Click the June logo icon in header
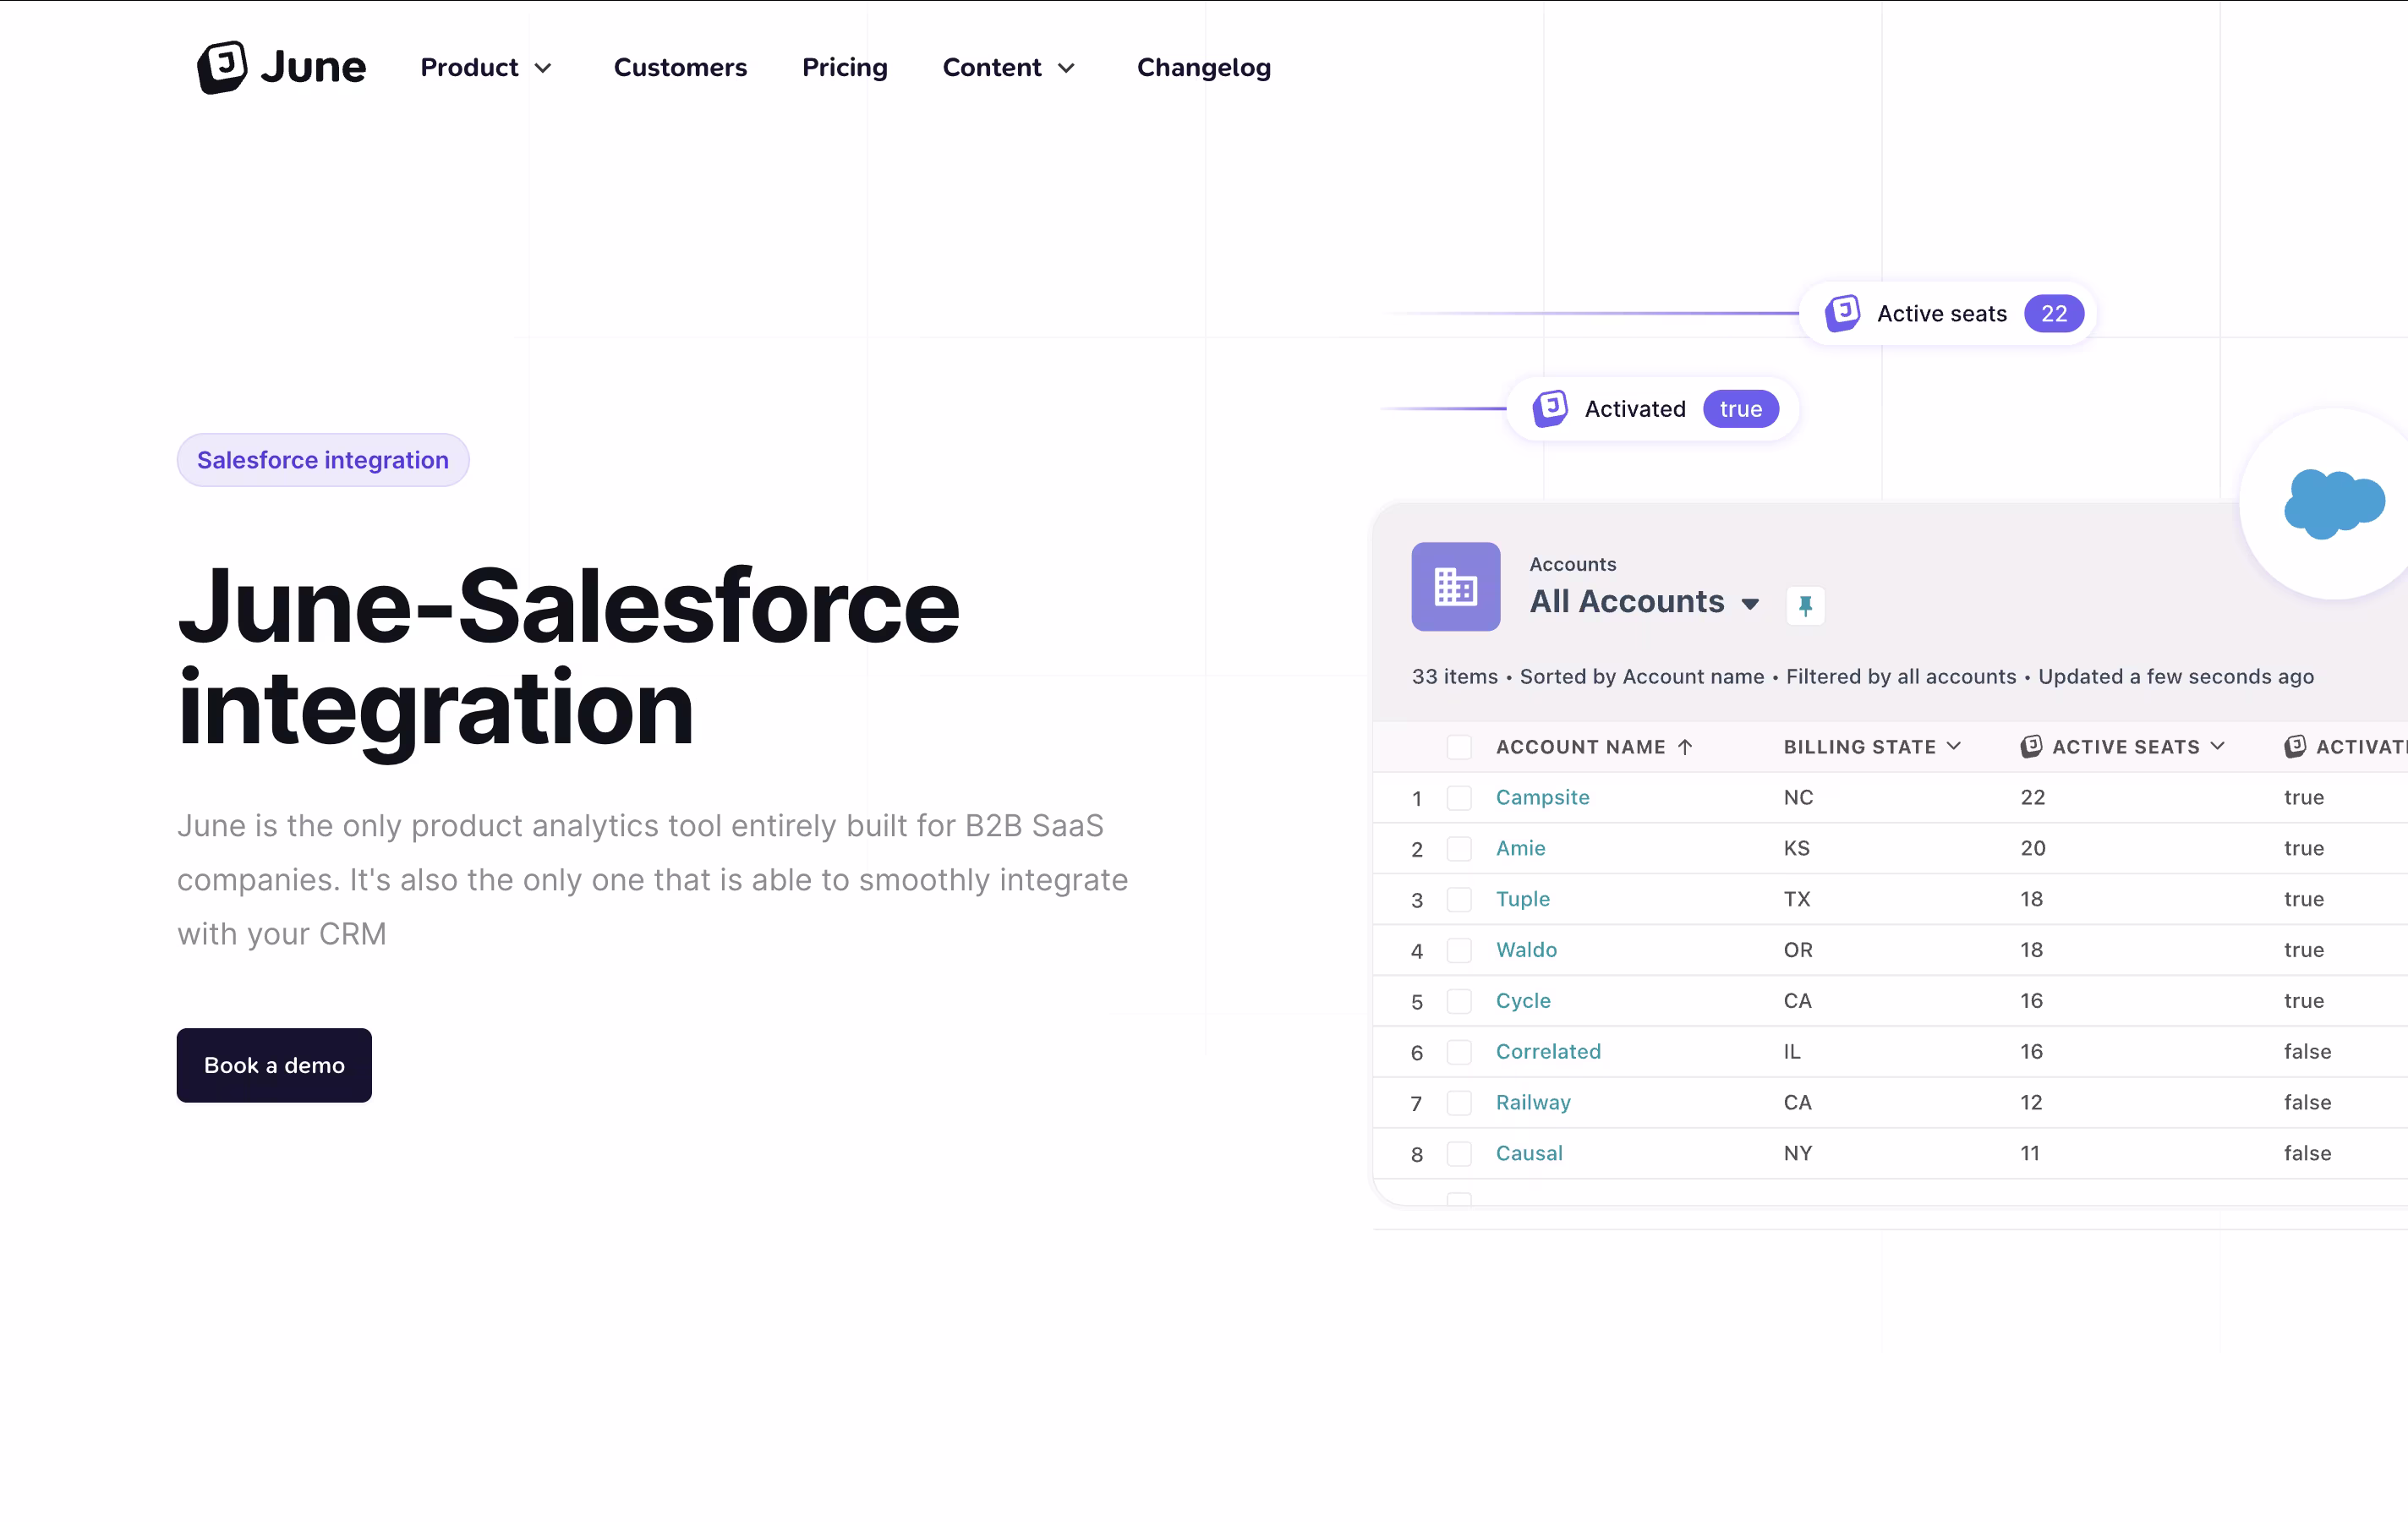 pos(222,67)
